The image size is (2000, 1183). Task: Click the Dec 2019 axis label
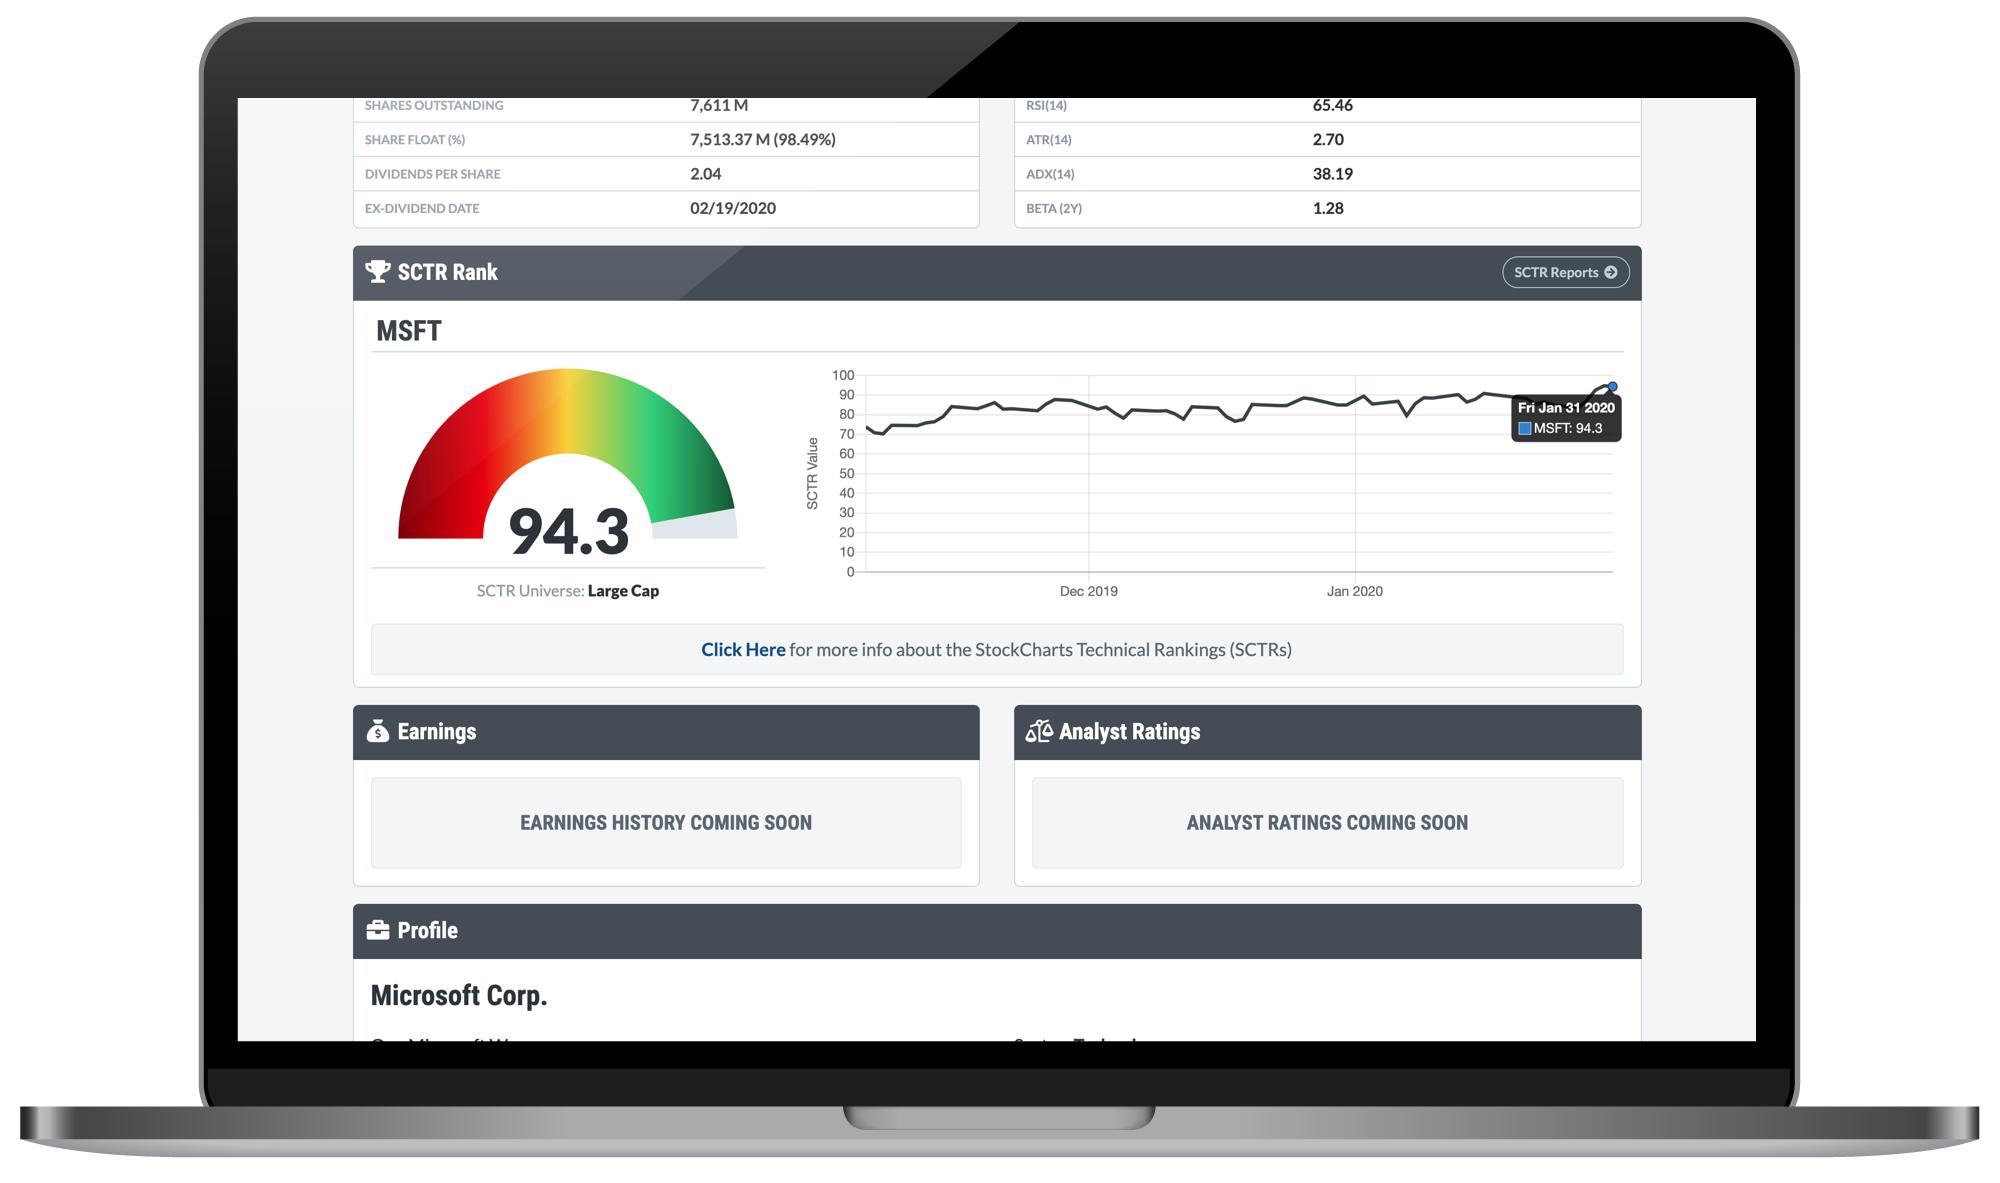click(x=1088, y=591)
